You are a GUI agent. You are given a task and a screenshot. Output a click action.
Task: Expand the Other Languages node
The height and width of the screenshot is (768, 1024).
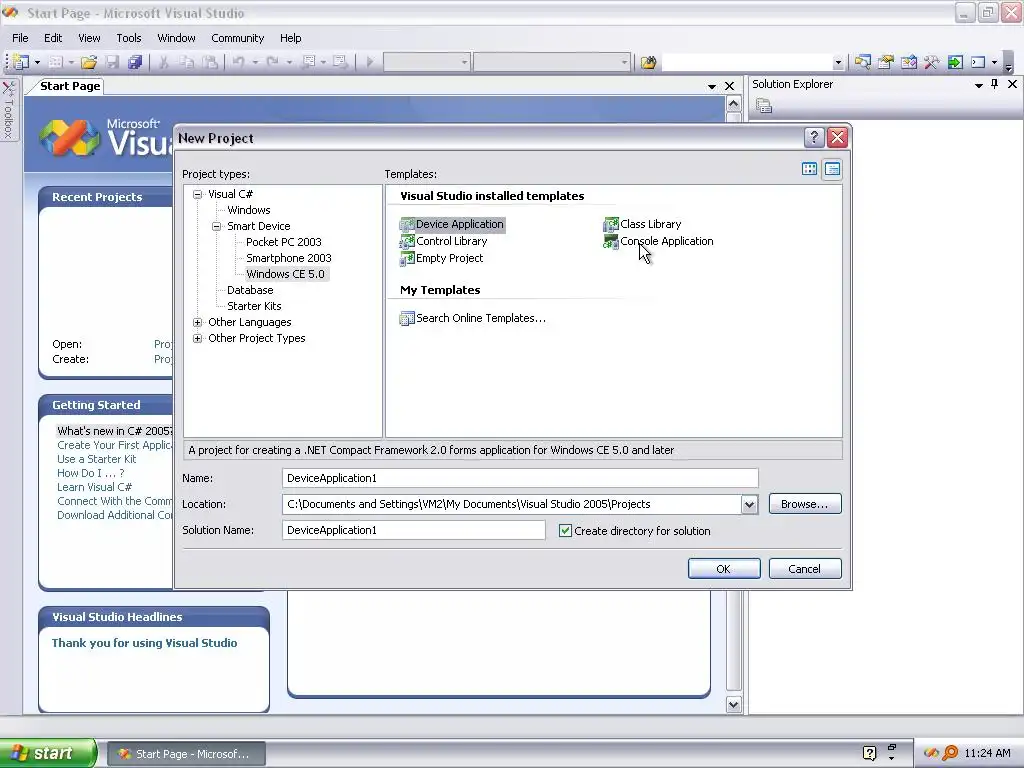point(197,322)
